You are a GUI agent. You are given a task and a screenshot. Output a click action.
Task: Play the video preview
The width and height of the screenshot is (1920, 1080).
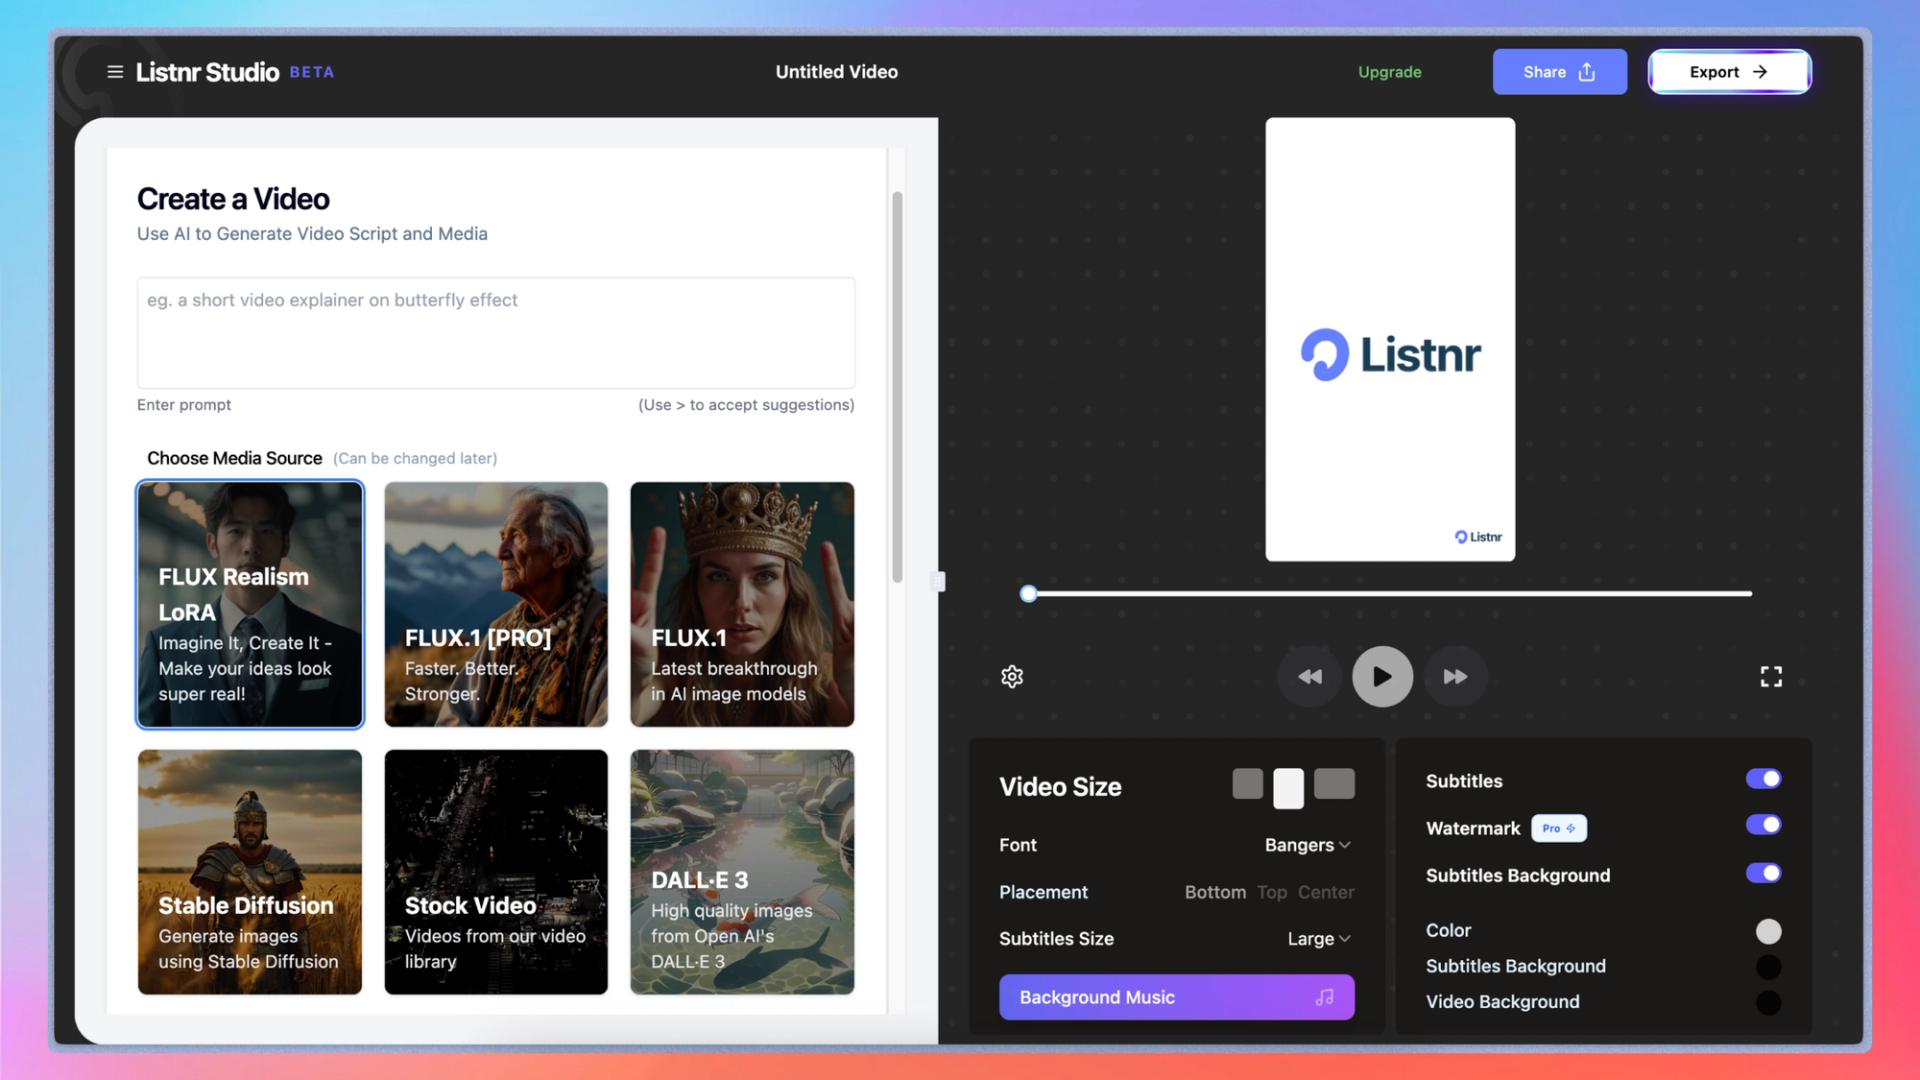pyautogui.click(x=1382, y=677)
